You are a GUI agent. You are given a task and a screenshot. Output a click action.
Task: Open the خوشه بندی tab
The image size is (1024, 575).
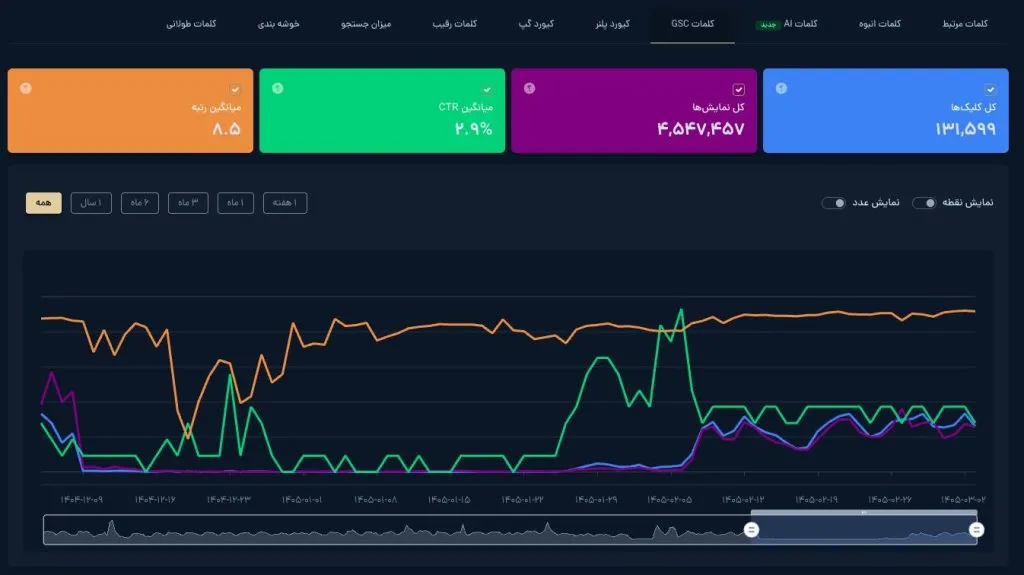[278, 24]
